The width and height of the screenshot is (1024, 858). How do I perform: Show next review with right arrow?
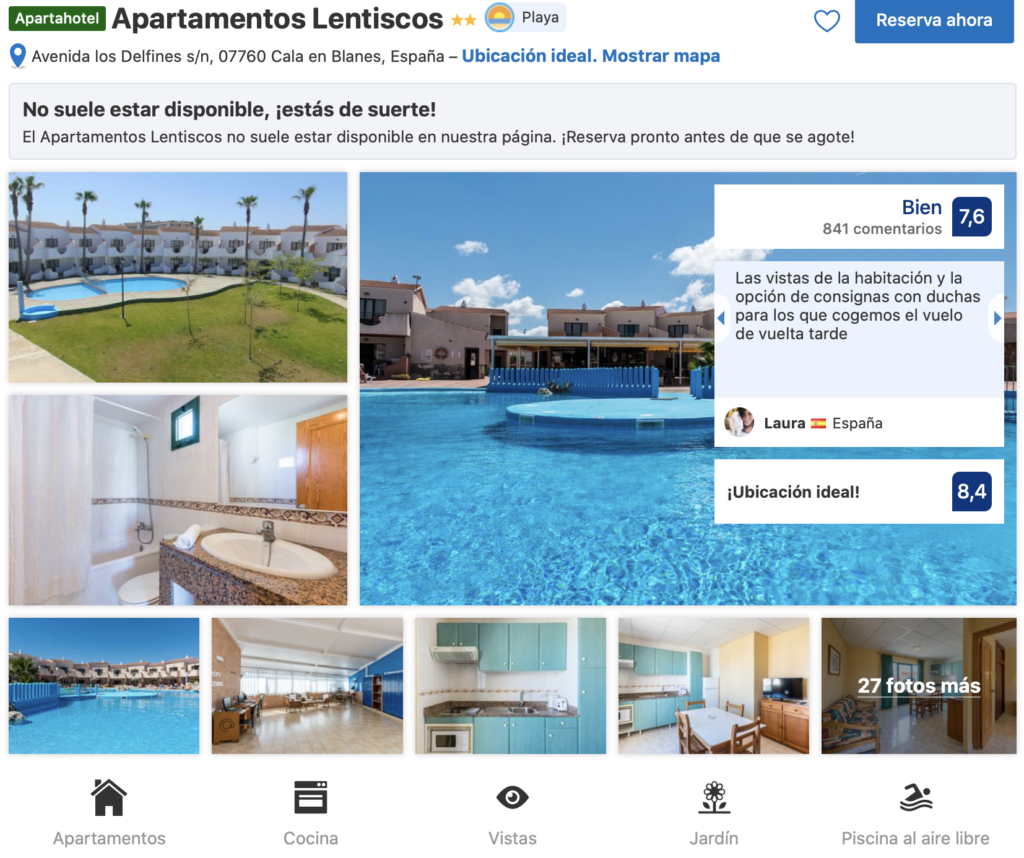pos(997,318)
